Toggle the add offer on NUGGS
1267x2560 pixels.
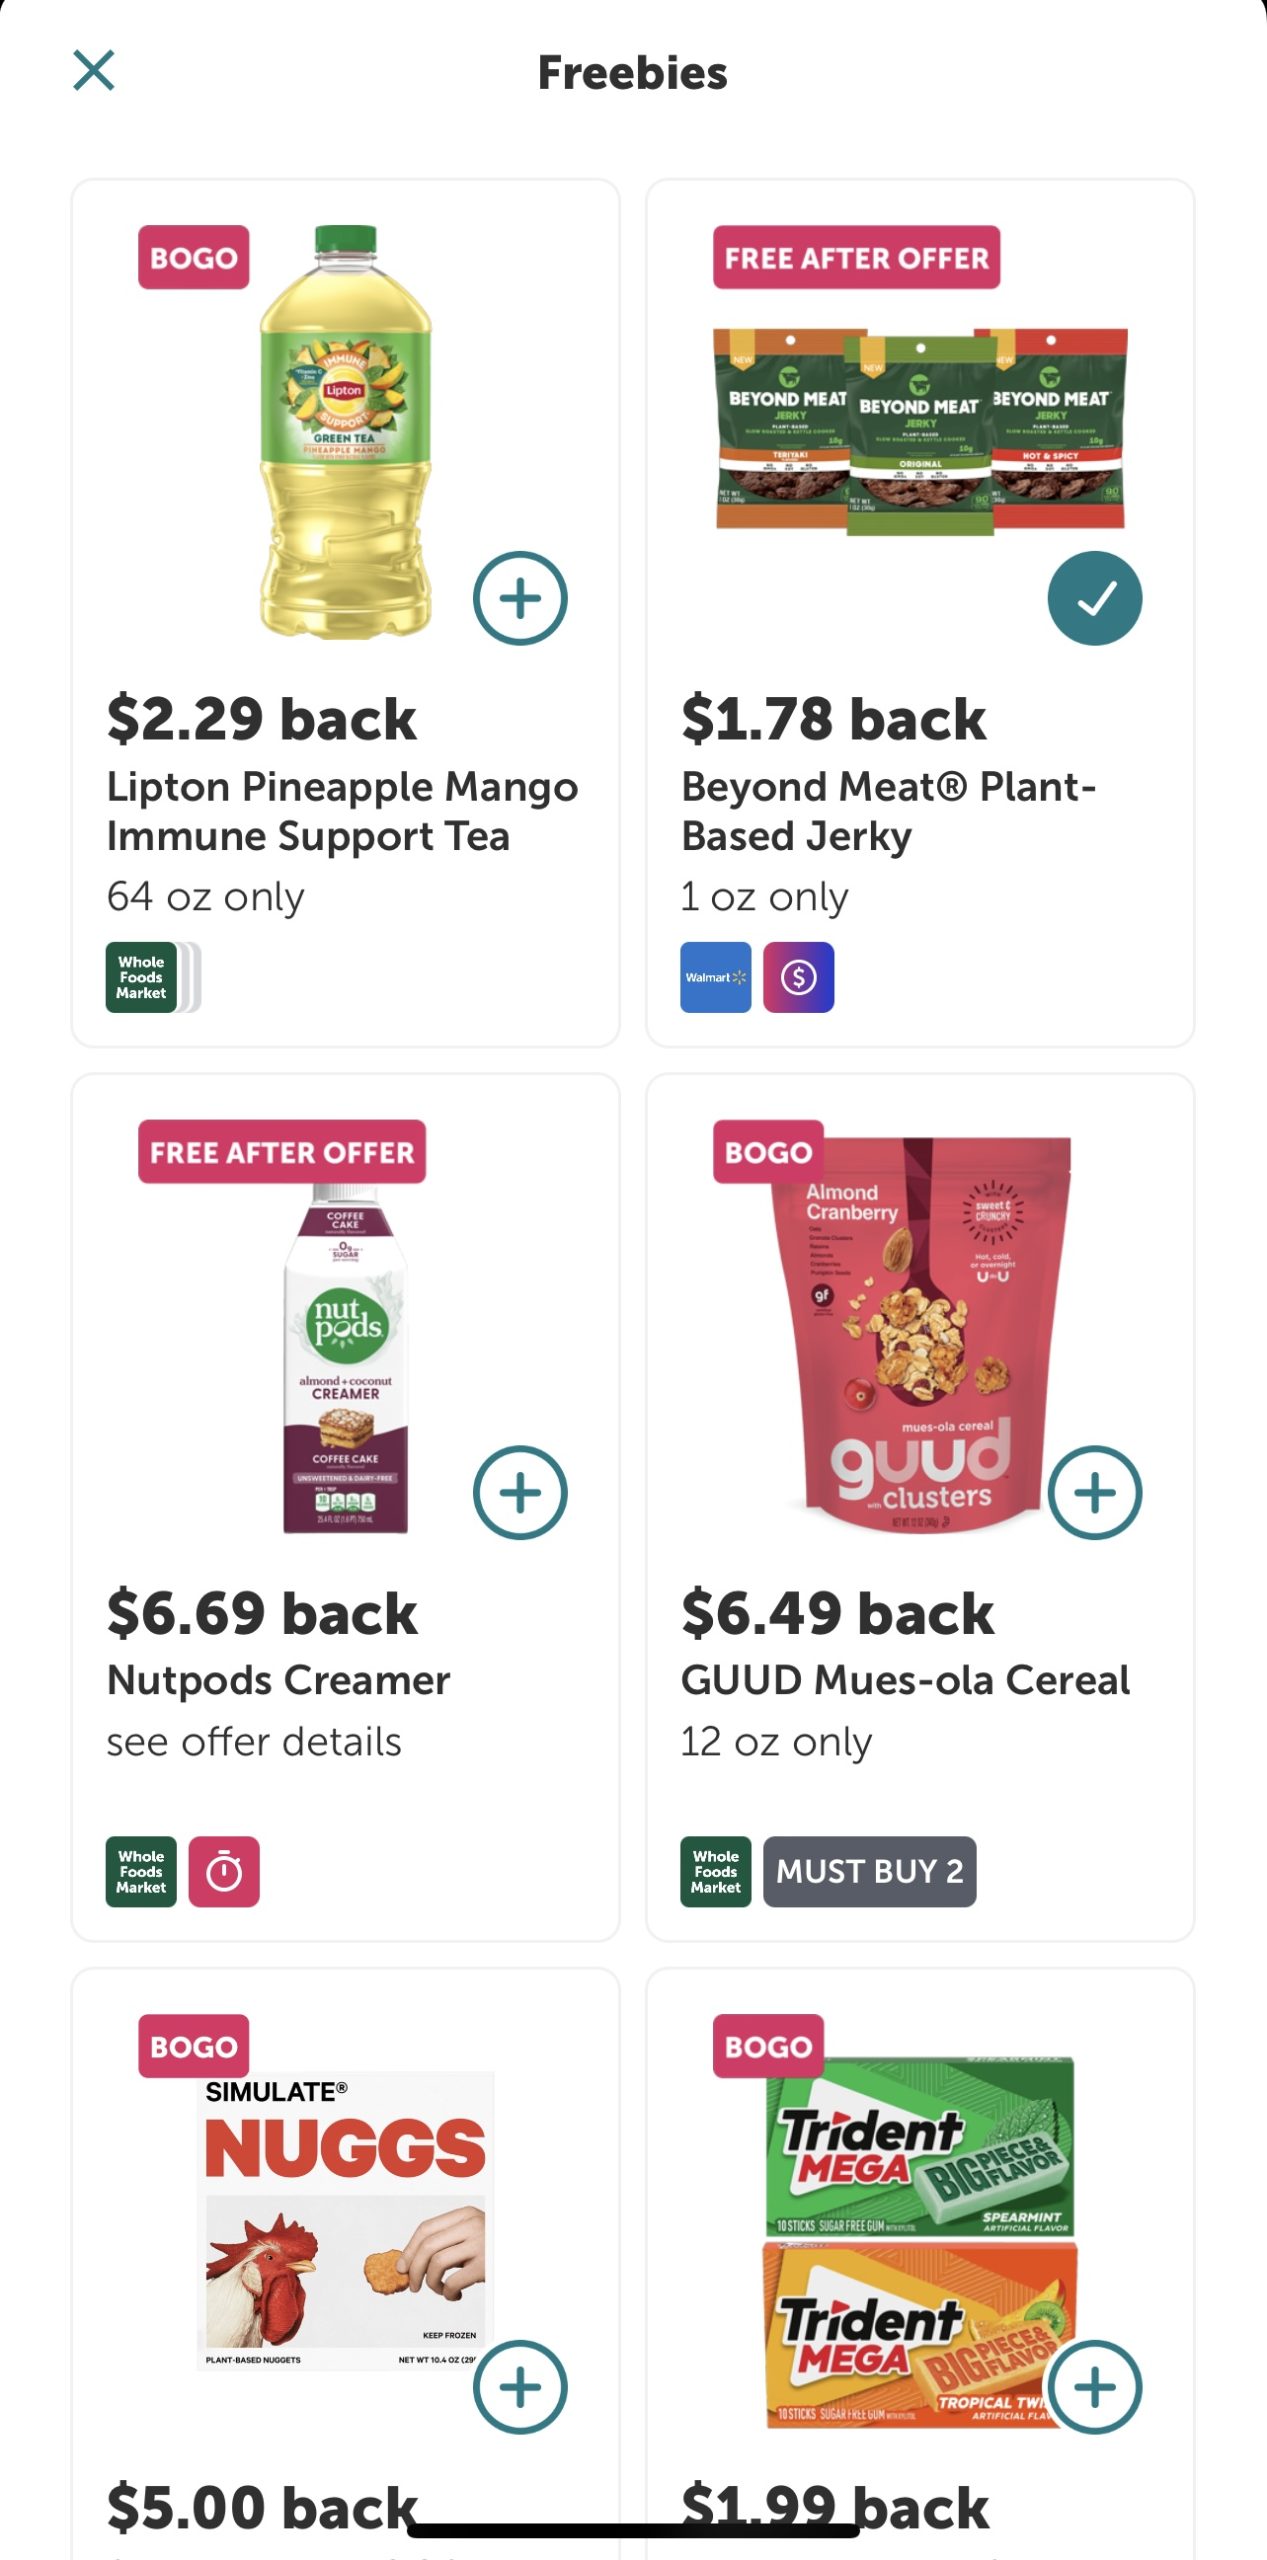tap(519, 2386)
